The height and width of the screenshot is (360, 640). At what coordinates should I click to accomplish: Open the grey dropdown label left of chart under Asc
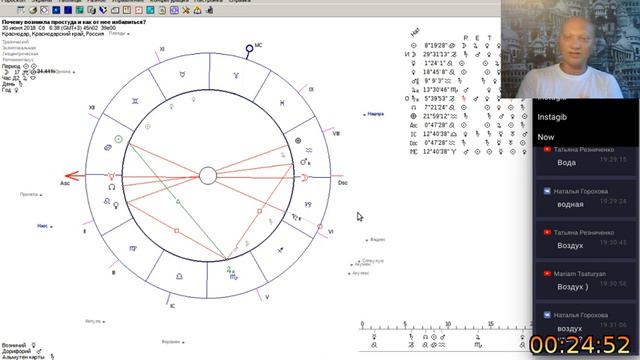click(x=31, y=194)
